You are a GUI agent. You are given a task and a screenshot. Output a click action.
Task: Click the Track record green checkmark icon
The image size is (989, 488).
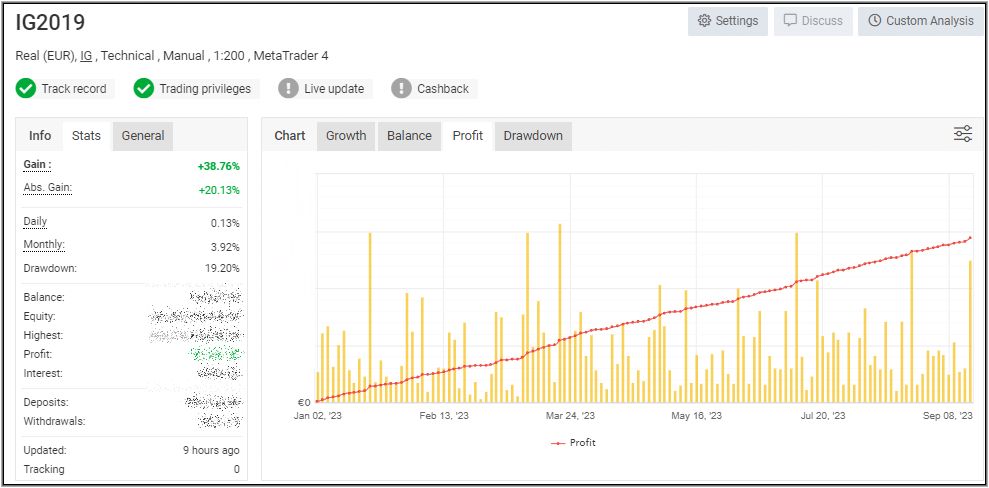(x=26, y=88)
